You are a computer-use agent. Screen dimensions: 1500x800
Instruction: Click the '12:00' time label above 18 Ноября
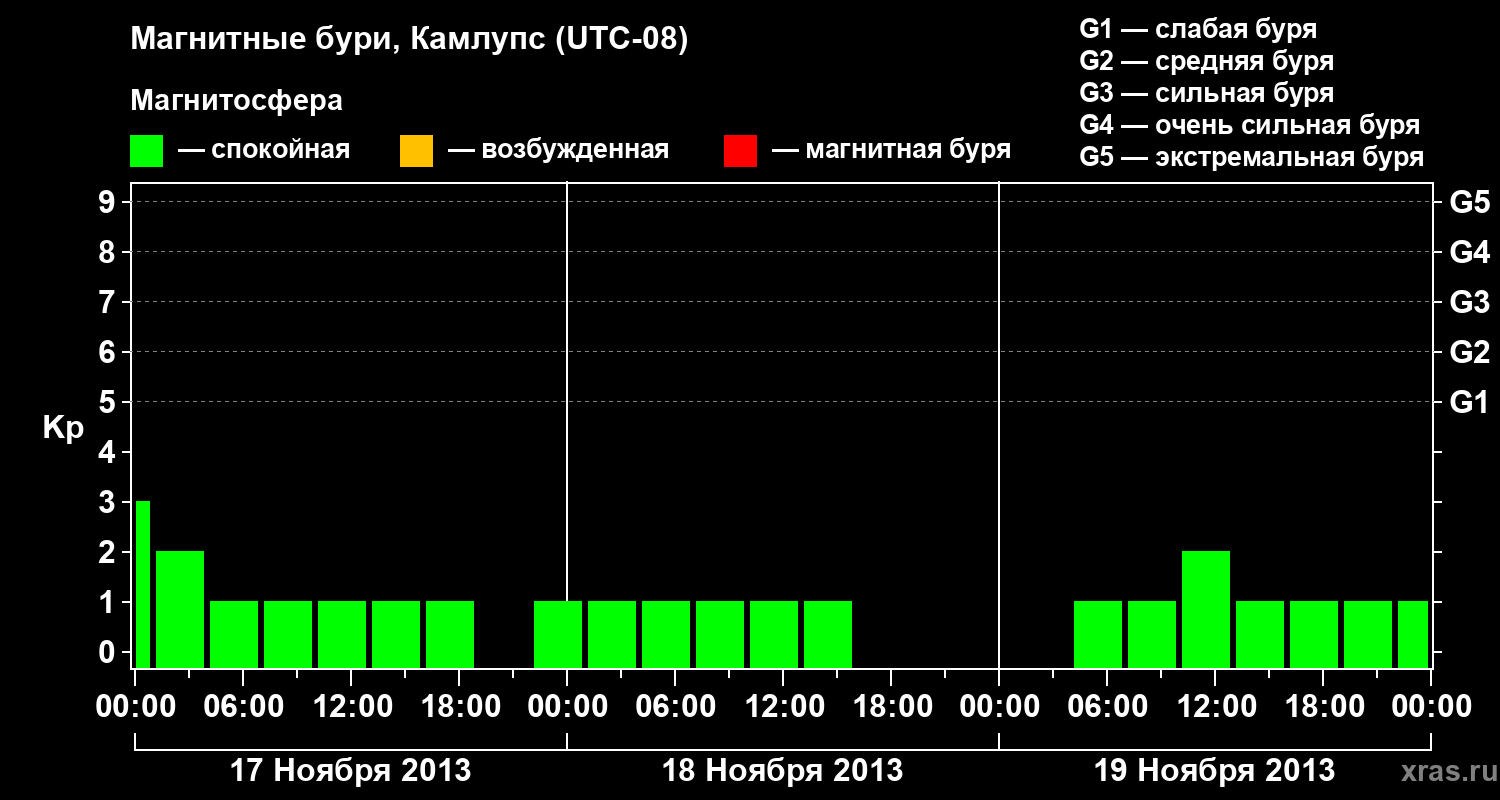783,707
